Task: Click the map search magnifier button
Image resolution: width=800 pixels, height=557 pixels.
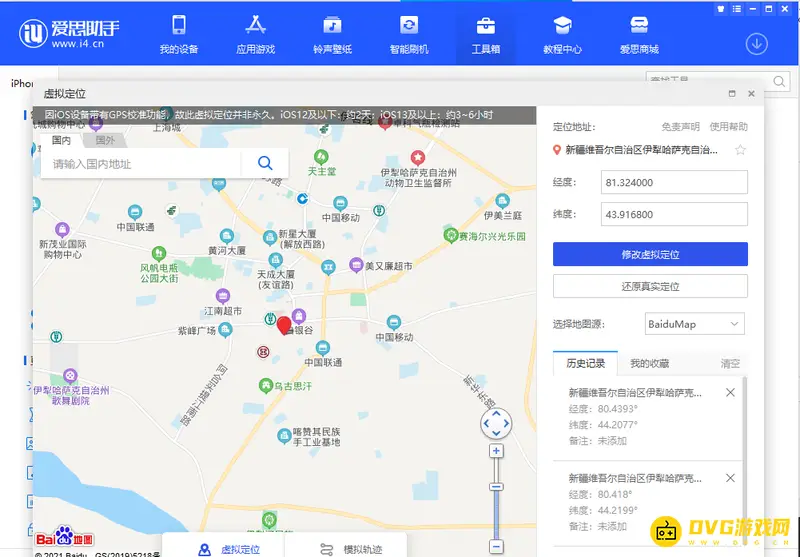Action: pos(265,163)
